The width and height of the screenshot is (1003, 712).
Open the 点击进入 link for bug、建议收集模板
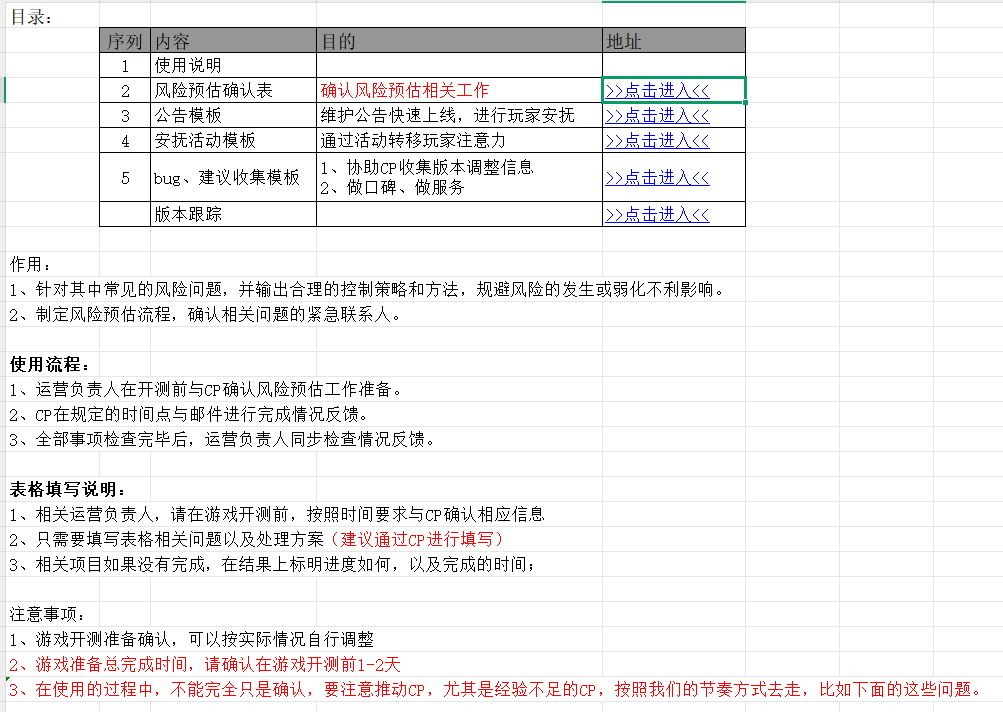[658, 178]
